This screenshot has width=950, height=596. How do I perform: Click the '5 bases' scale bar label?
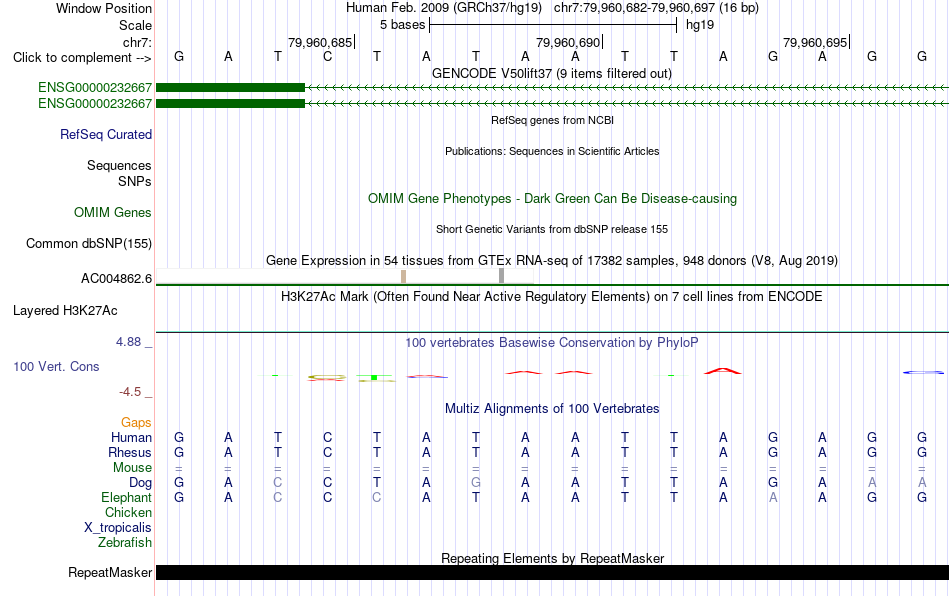403,25
